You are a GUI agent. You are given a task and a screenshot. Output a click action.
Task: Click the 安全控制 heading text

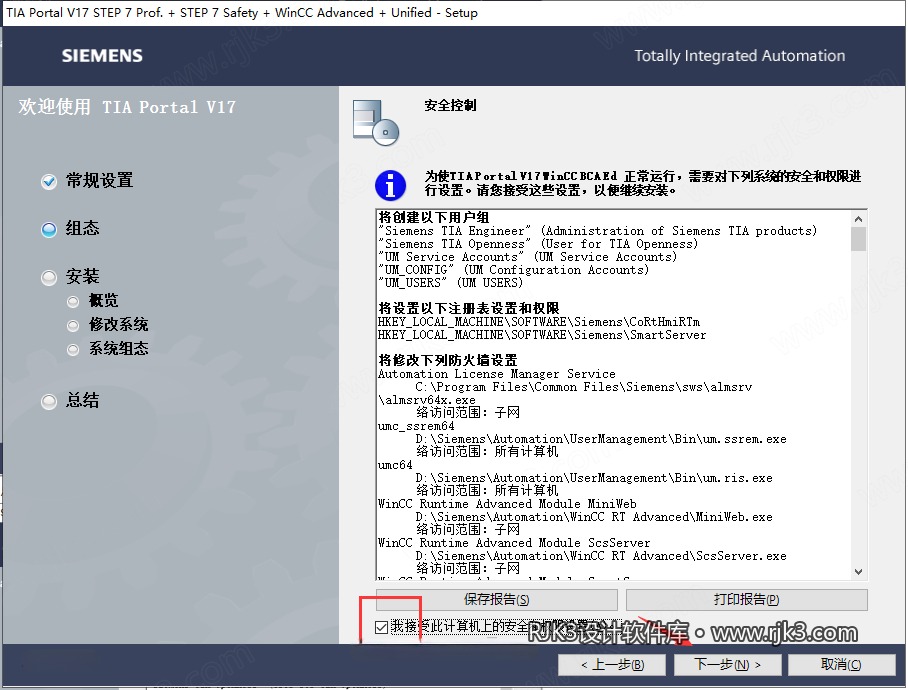[450, 105]
